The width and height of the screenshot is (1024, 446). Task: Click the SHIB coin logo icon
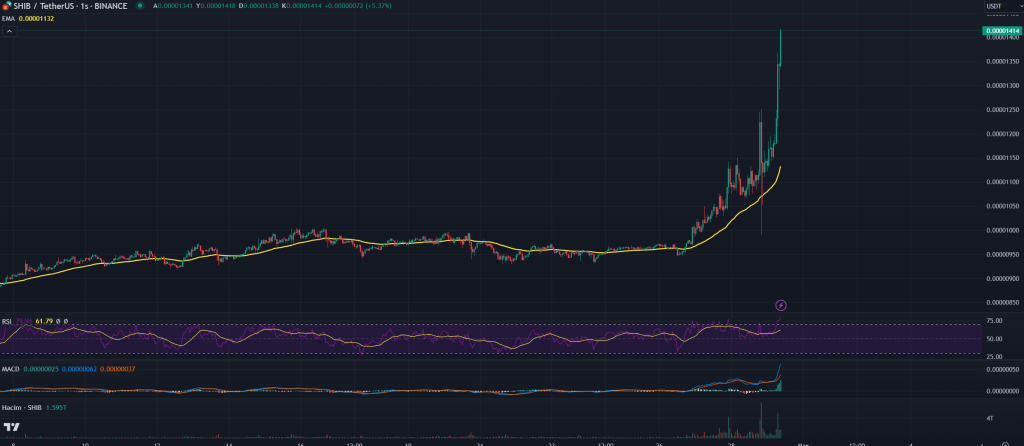pyautogui.click(x=7, y=6)
